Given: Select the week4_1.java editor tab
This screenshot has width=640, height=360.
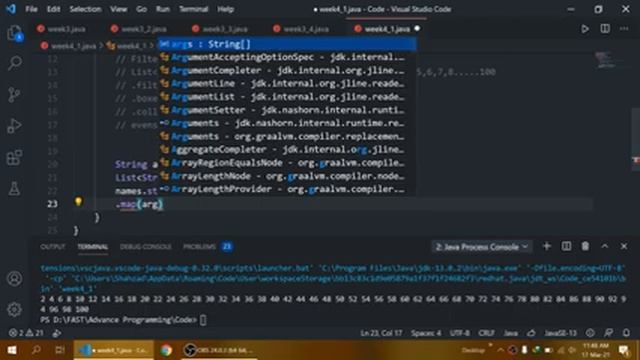Looking at the screenshot, I should click(387, 29).
